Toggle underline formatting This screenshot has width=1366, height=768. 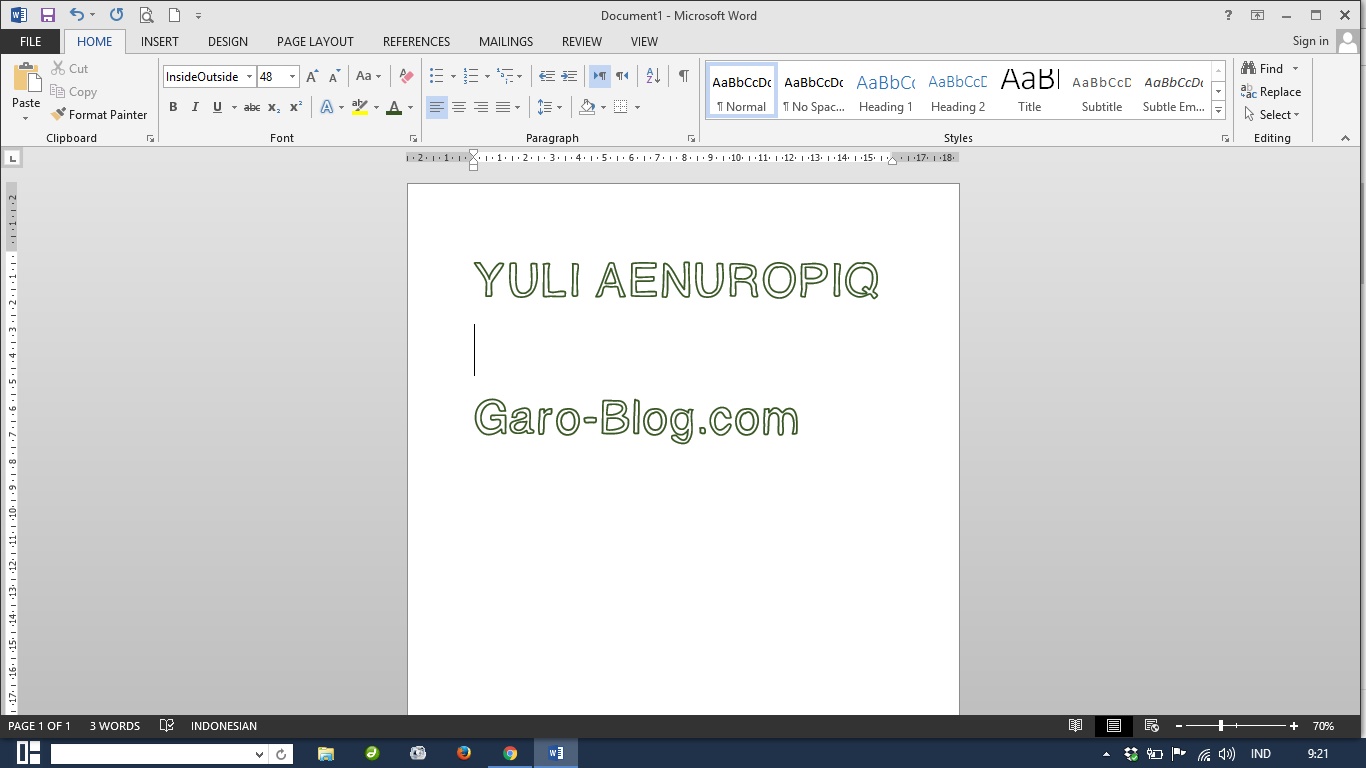(217, 107)
